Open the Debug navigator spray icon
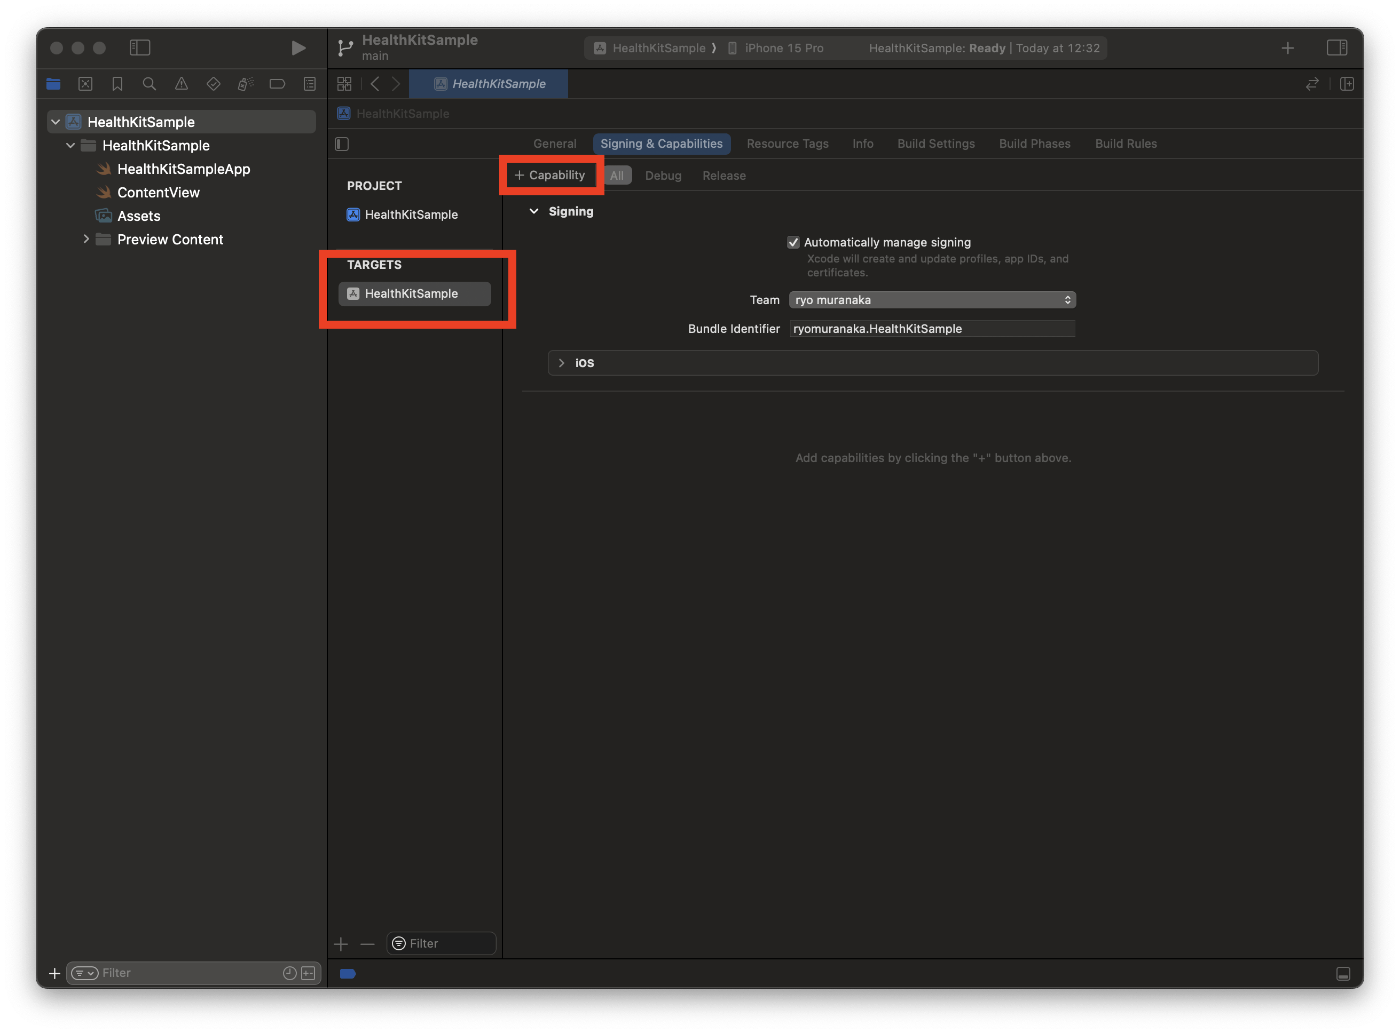 coord(245,84)
